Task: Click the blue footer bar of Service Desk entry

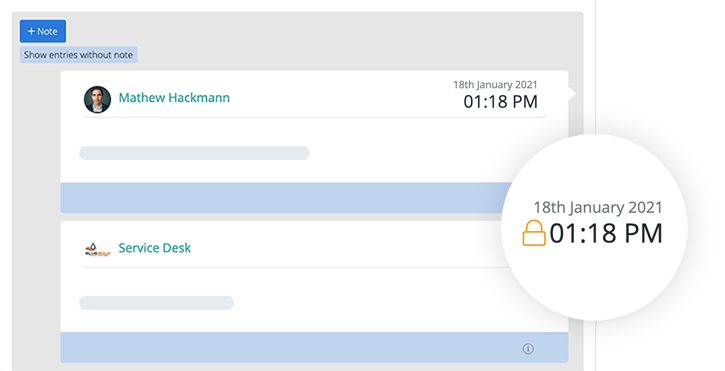Action: pos(314,347)
